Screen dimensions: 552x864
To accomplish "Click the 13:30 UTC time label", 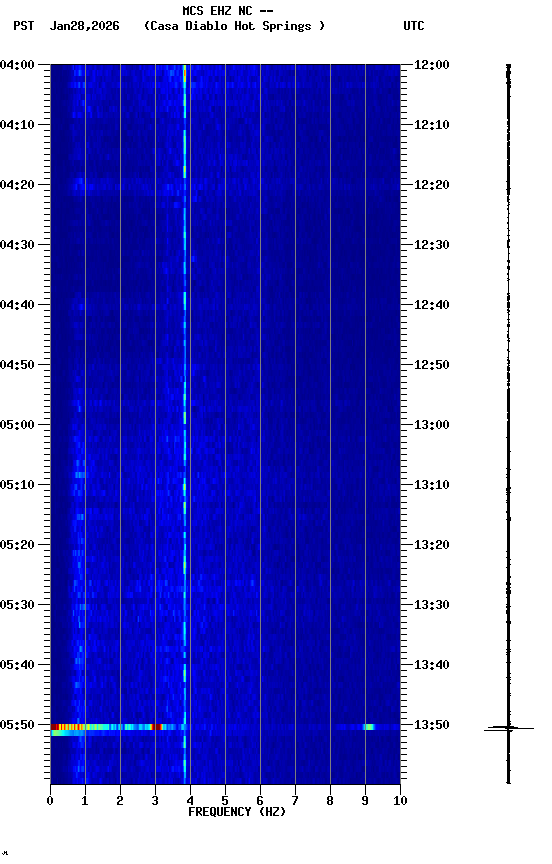I will [x=432, y=605].
